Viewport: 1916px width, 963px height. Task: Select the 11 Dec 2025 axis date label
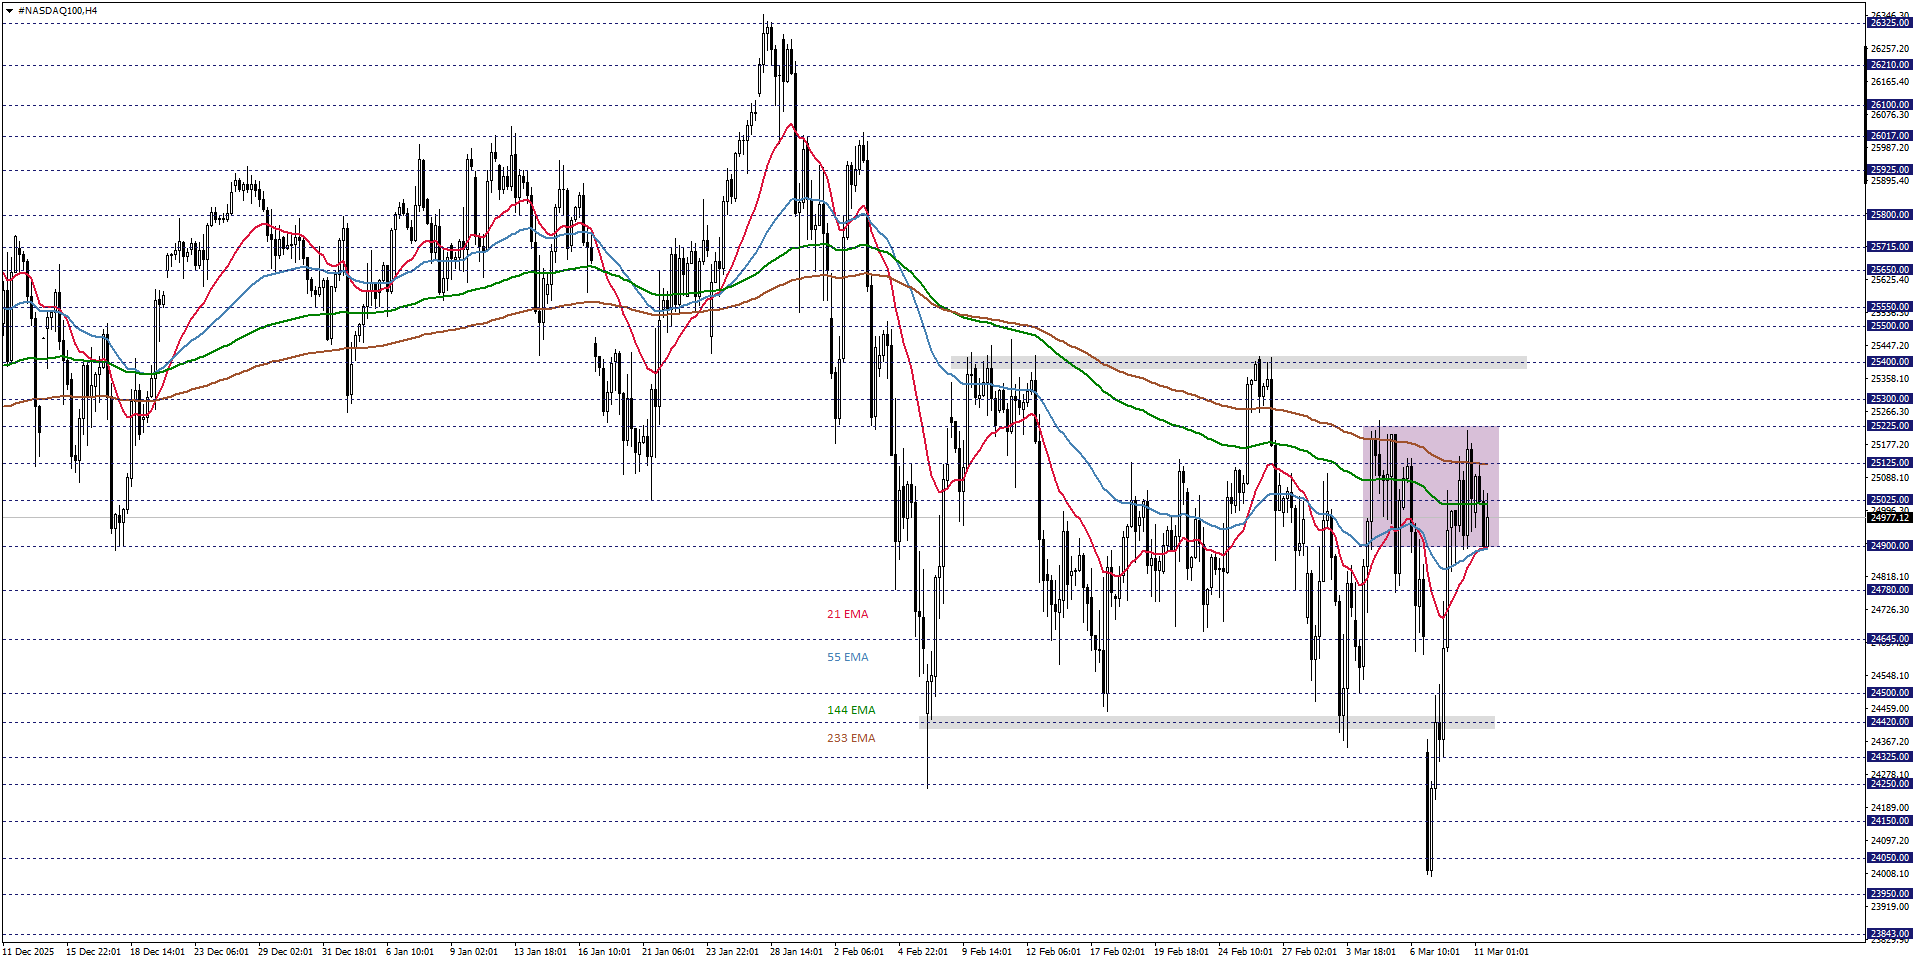30,952
